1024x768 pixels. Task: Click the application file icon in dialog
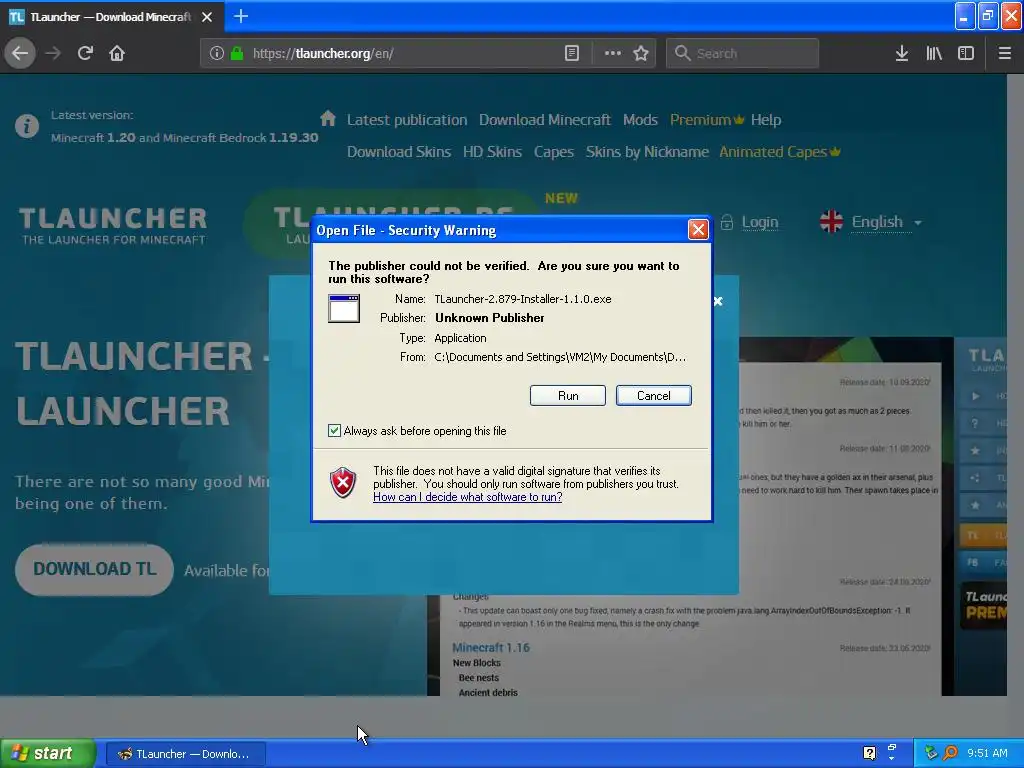[x=344, y=308]
